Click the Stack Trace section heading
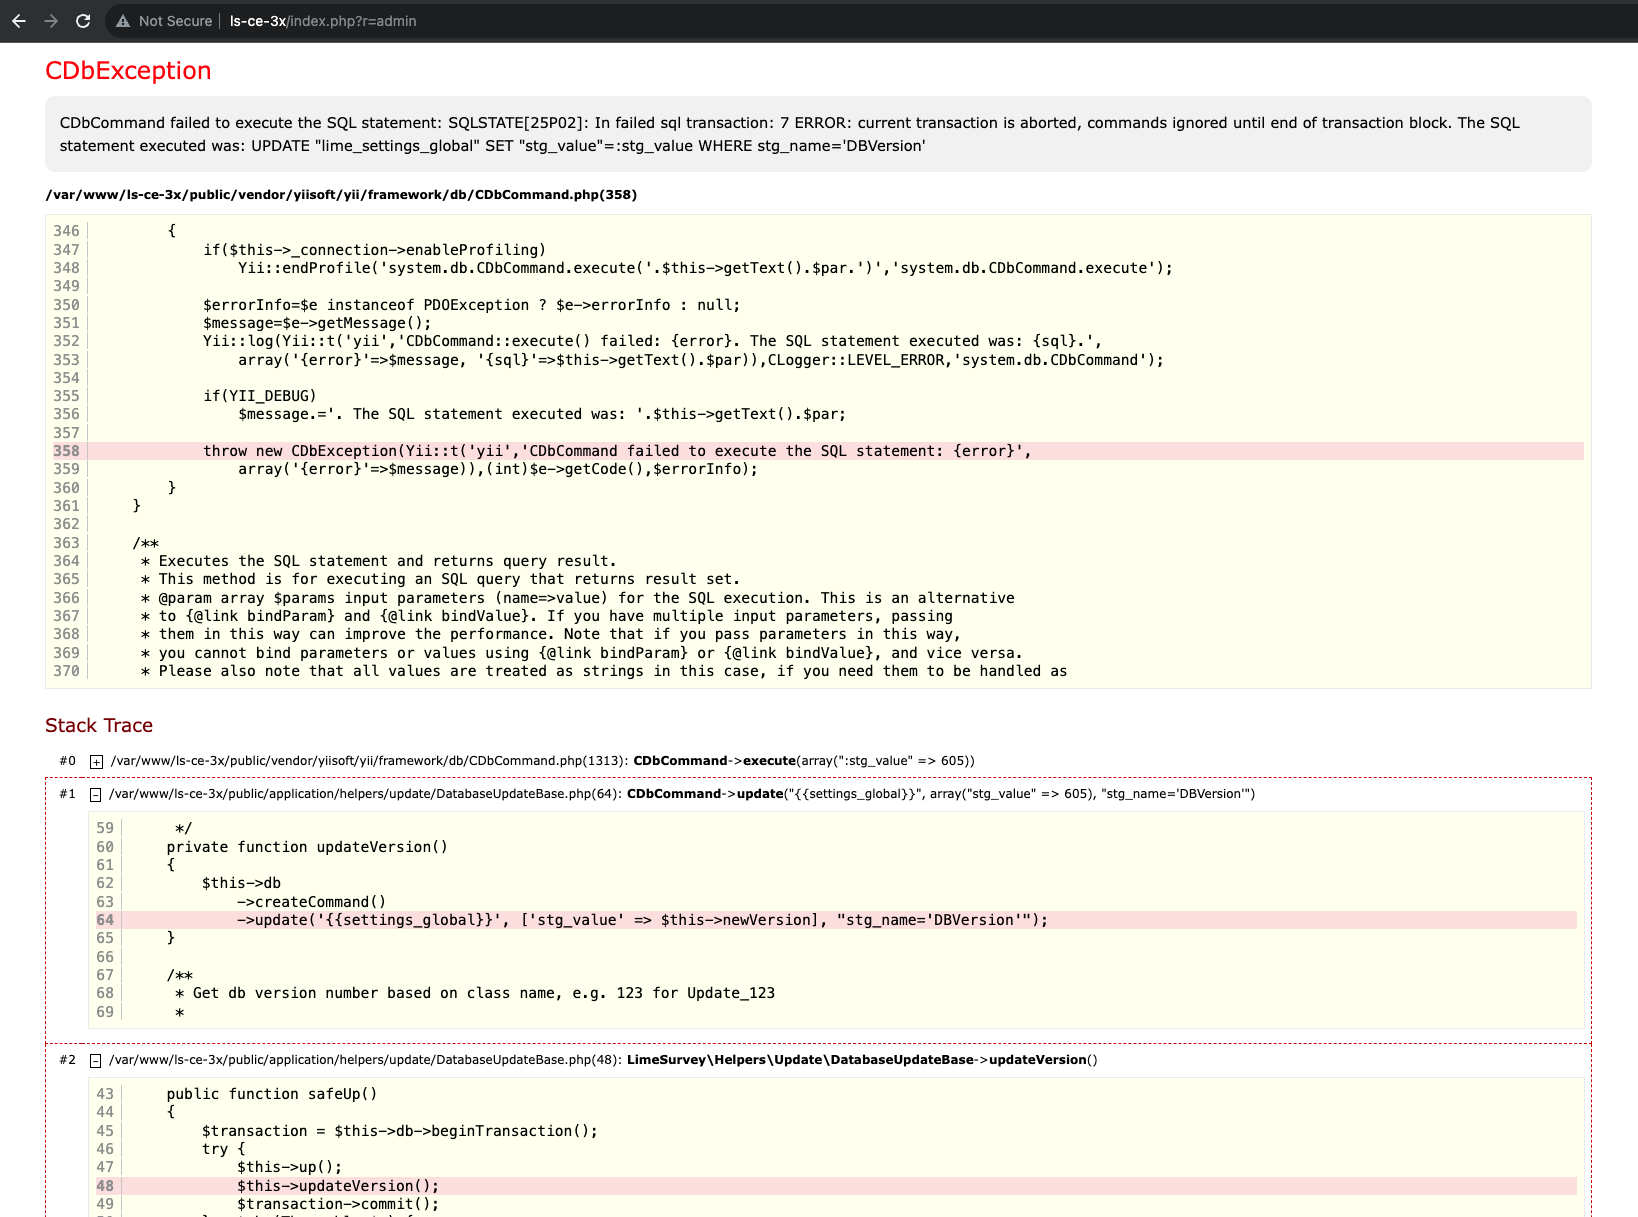The width and height of the screenshot is (1638, 1217). [x=99, y=726]
